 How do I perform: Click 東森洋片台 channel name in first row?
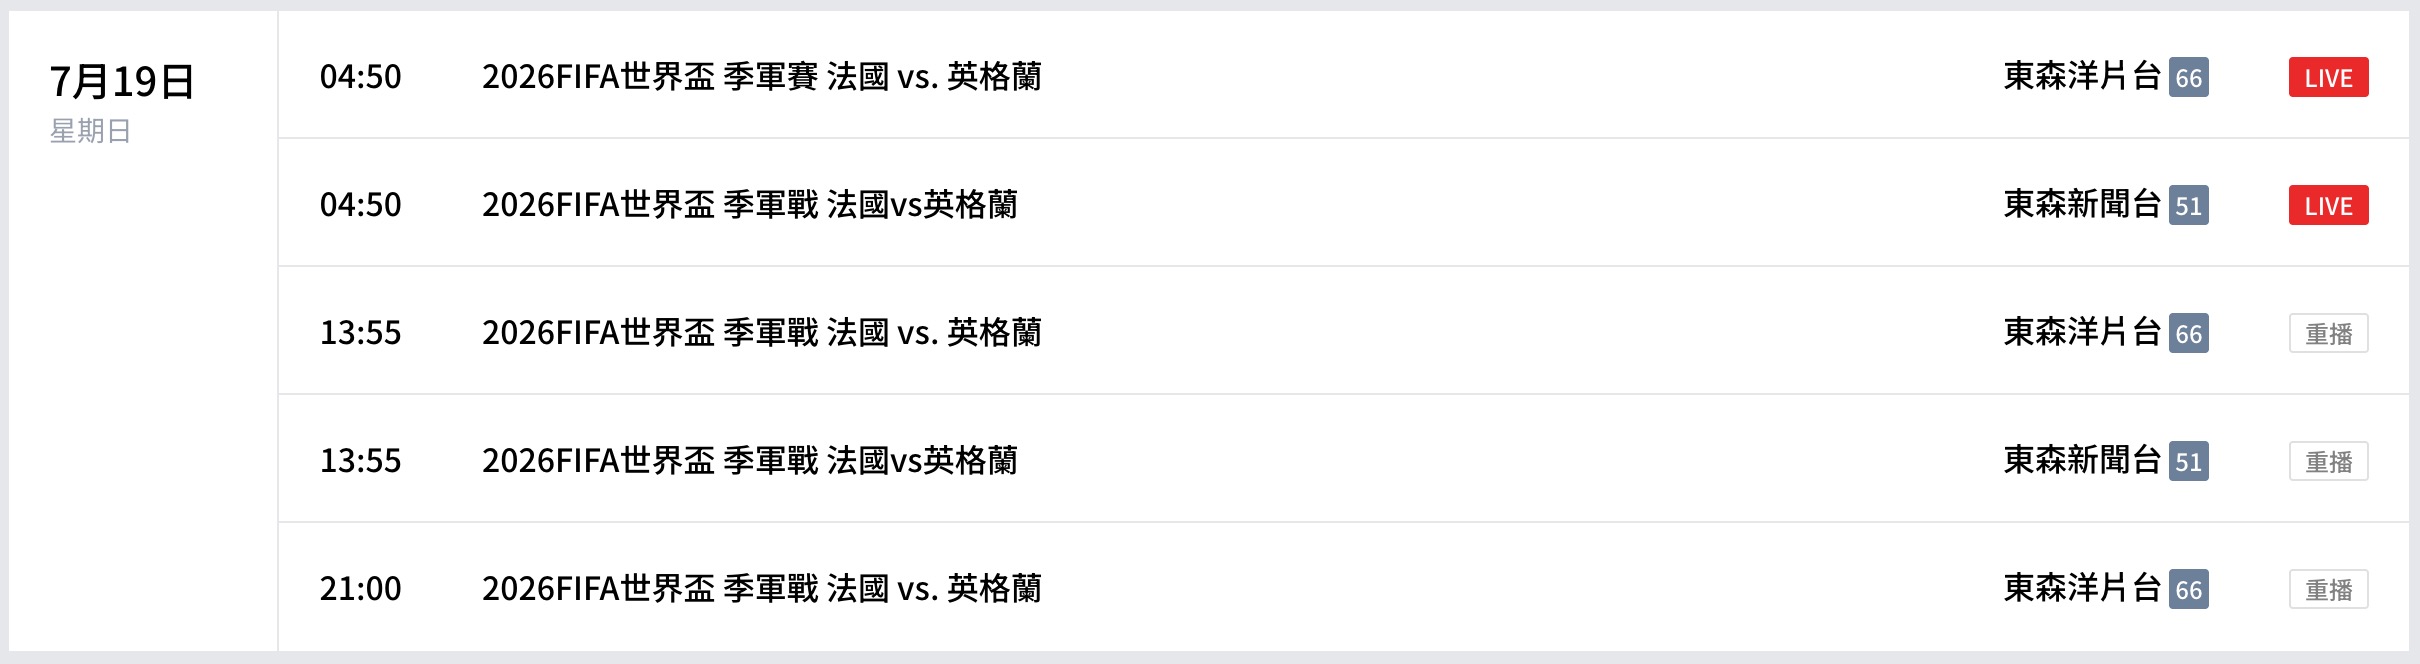[2083, 76]
